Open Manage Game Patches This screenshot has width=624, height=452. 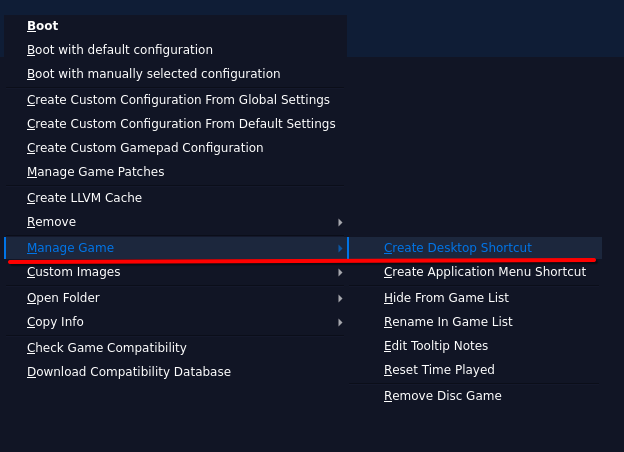[96, 172]
